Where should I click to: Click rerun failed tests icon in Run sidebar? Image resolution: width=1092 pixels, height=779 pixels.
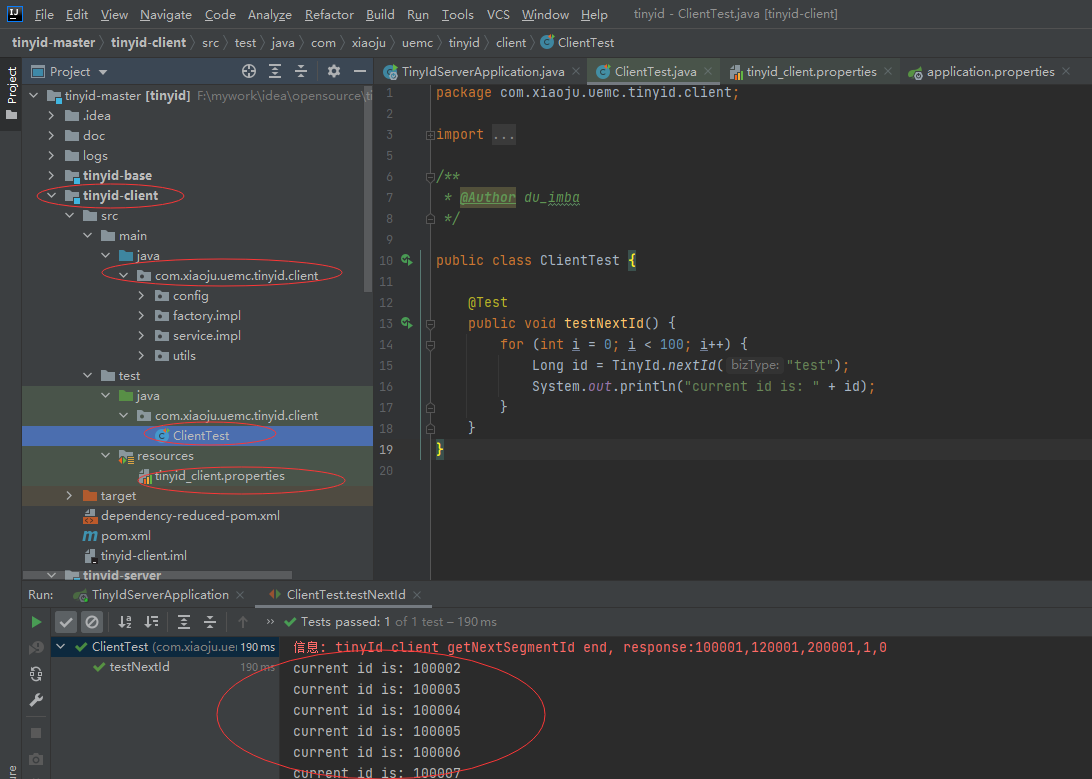coord(36,647)
